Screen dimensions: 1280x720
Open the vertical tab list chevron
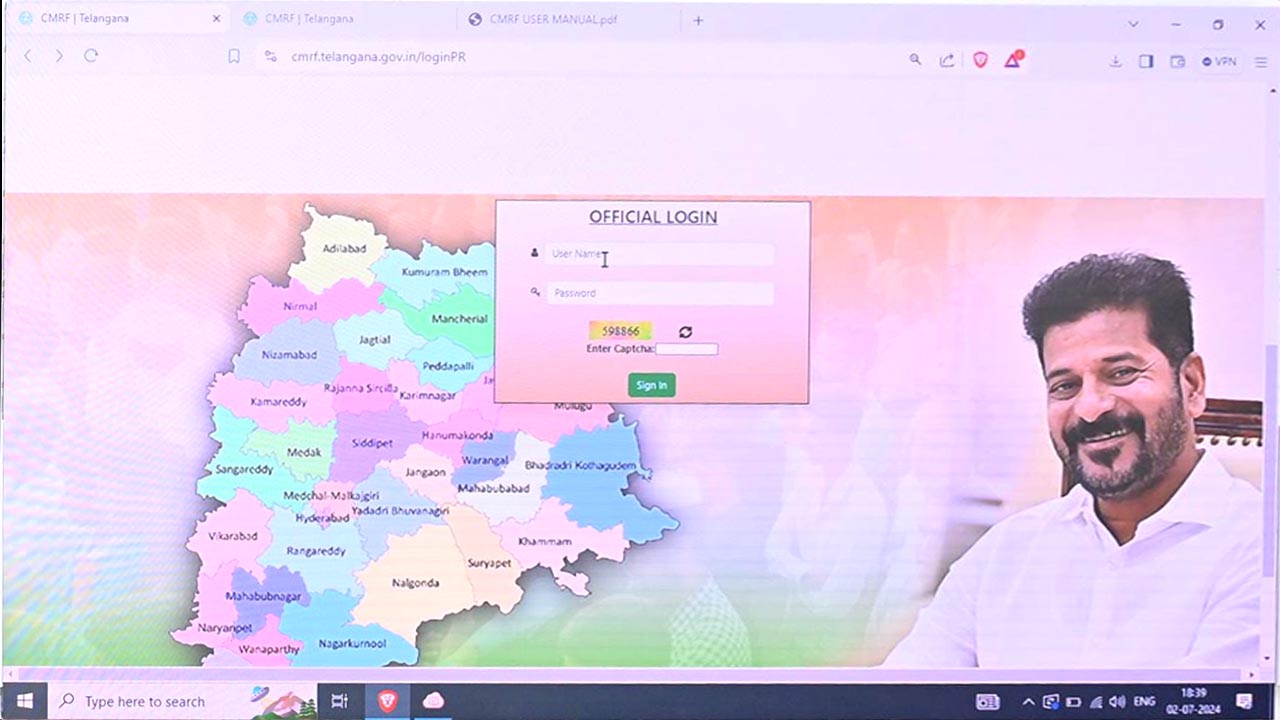pyautogui.click(x=1133, y=24)
